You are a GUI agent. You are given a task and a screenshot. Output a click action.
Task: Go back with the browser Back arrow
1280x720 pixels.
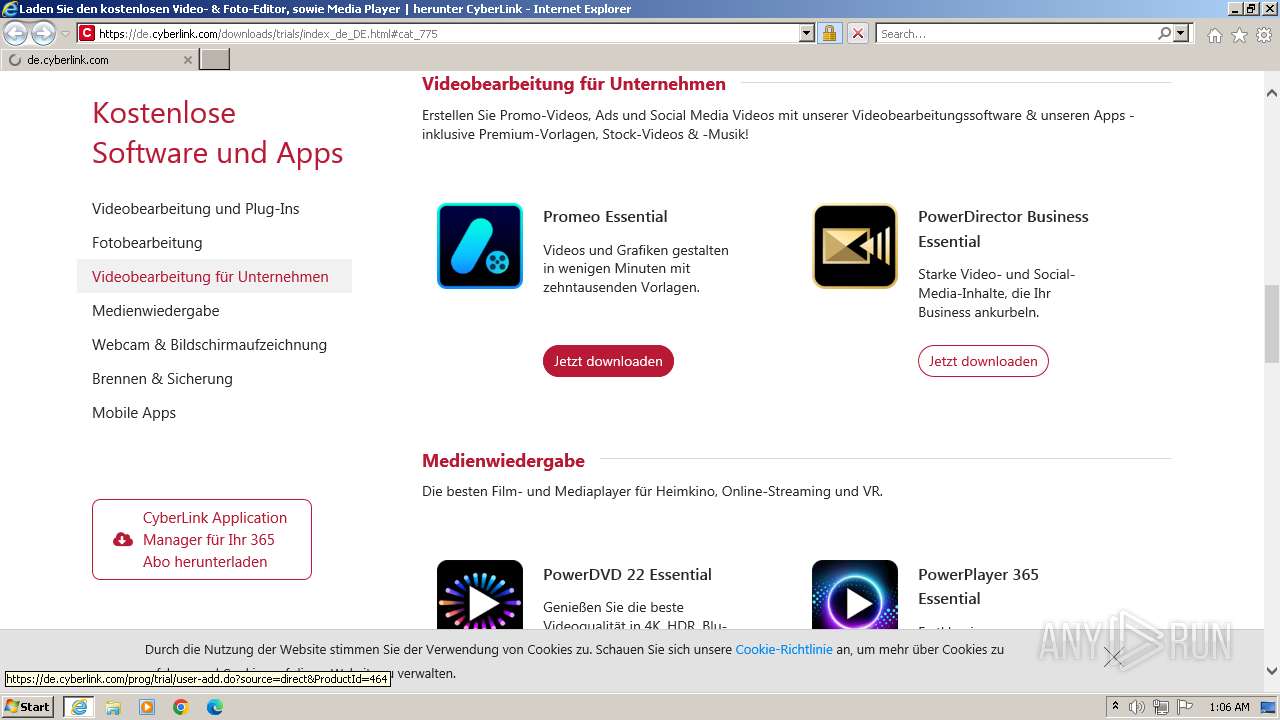pyautogui.click(x=16, y=33)
